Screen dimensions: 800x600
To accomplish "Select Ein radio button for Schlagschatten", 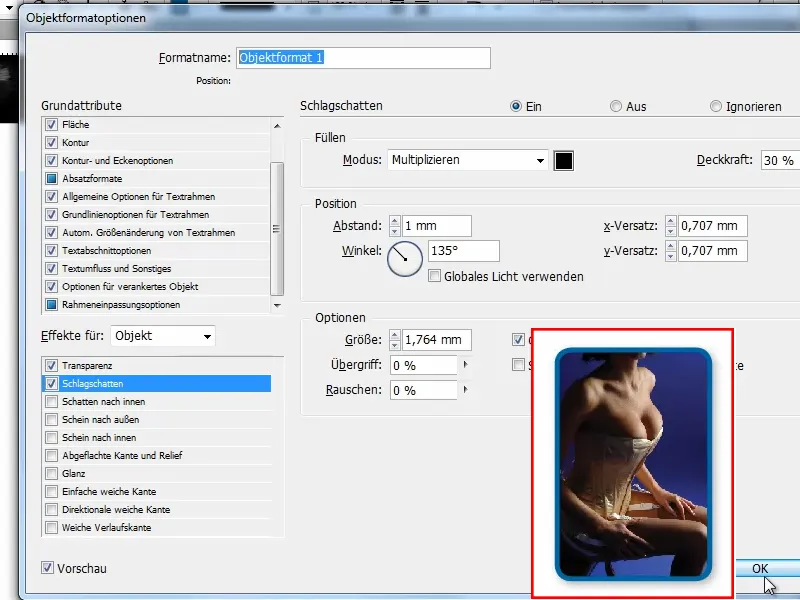I will pos(515,106).
